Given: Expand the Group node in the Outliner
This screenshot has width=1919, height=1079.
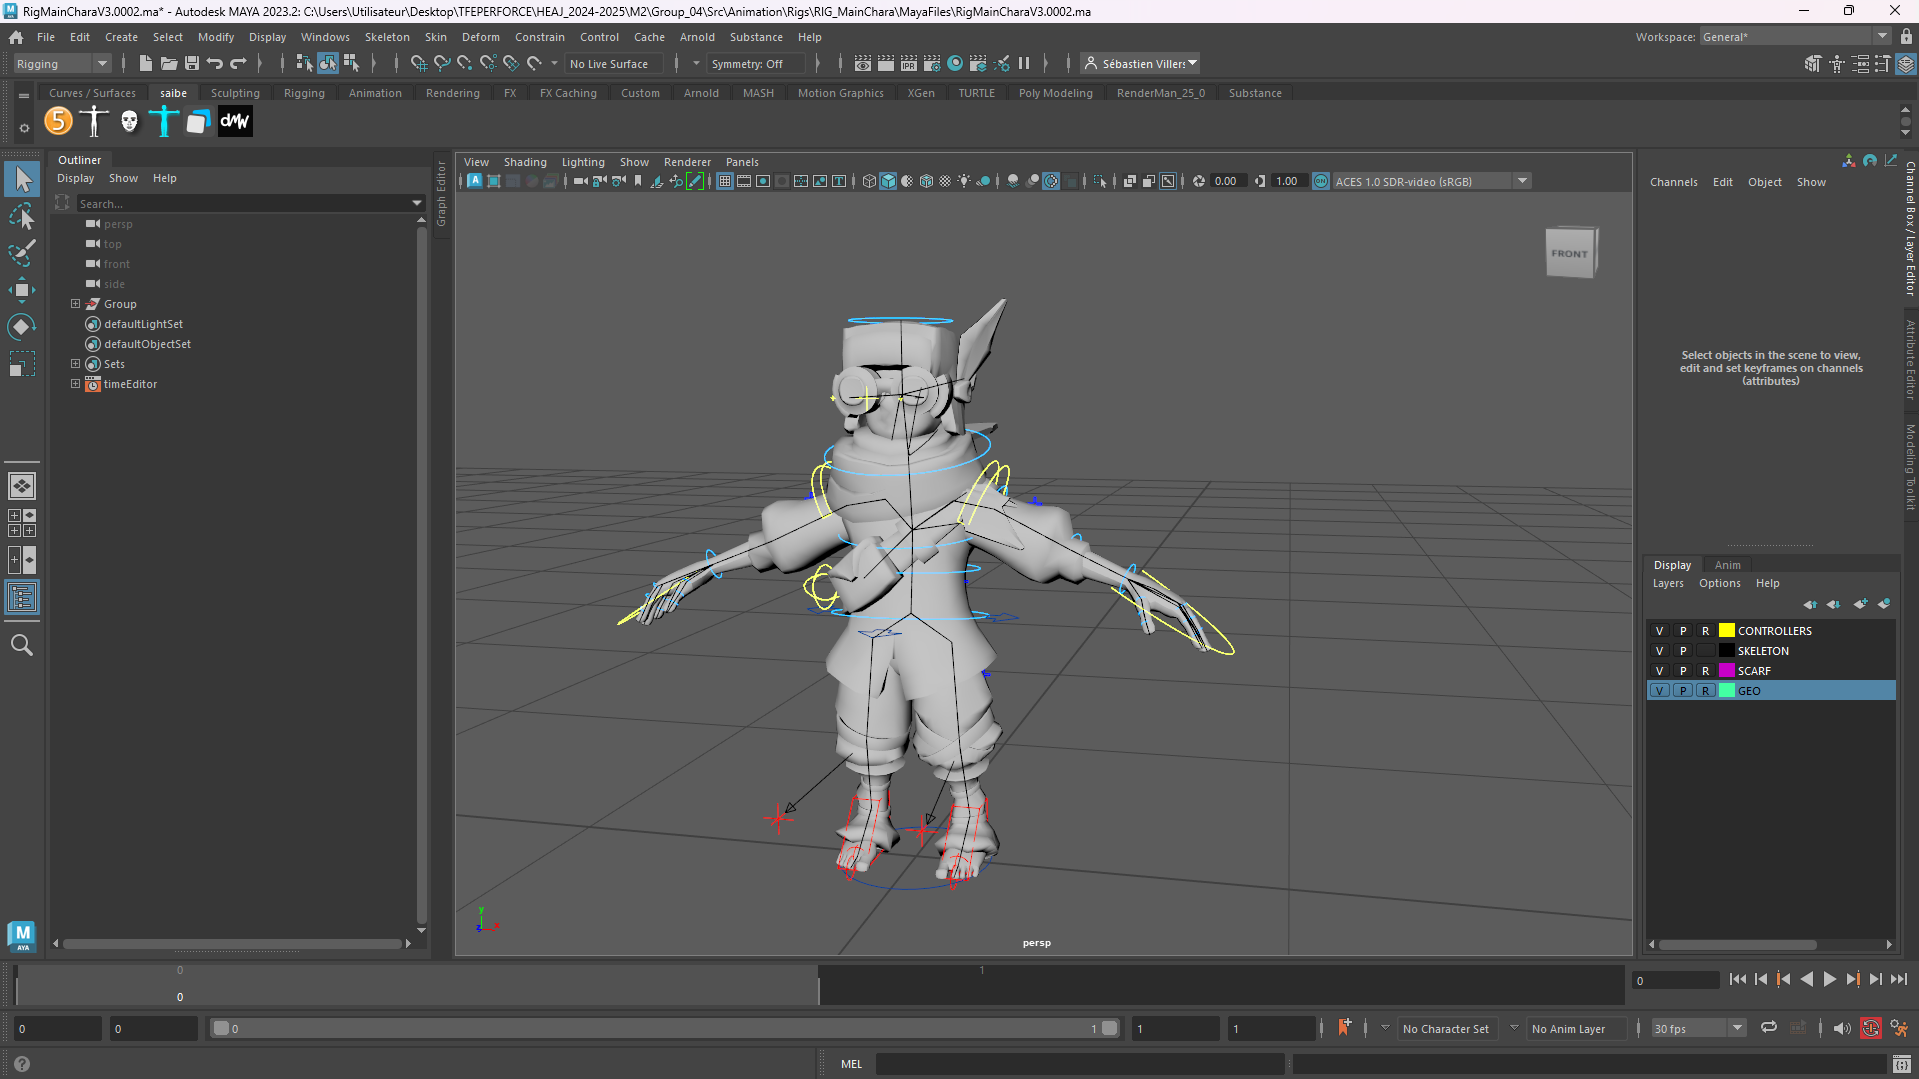Looking at the screenshot, I should [x=75, y=304].
